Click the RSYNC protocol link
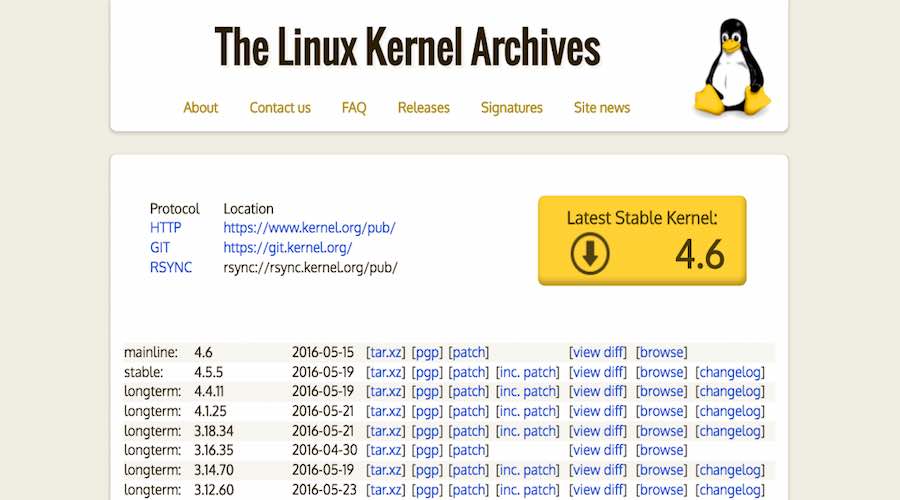Screen dimensions: 900x500 pyautogui.click(x=171, y=268)
